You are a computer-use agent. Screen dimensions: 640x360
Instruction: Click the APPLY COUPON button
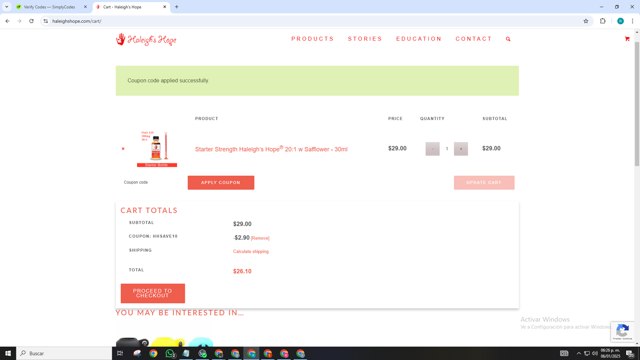[x=221, y=182]
